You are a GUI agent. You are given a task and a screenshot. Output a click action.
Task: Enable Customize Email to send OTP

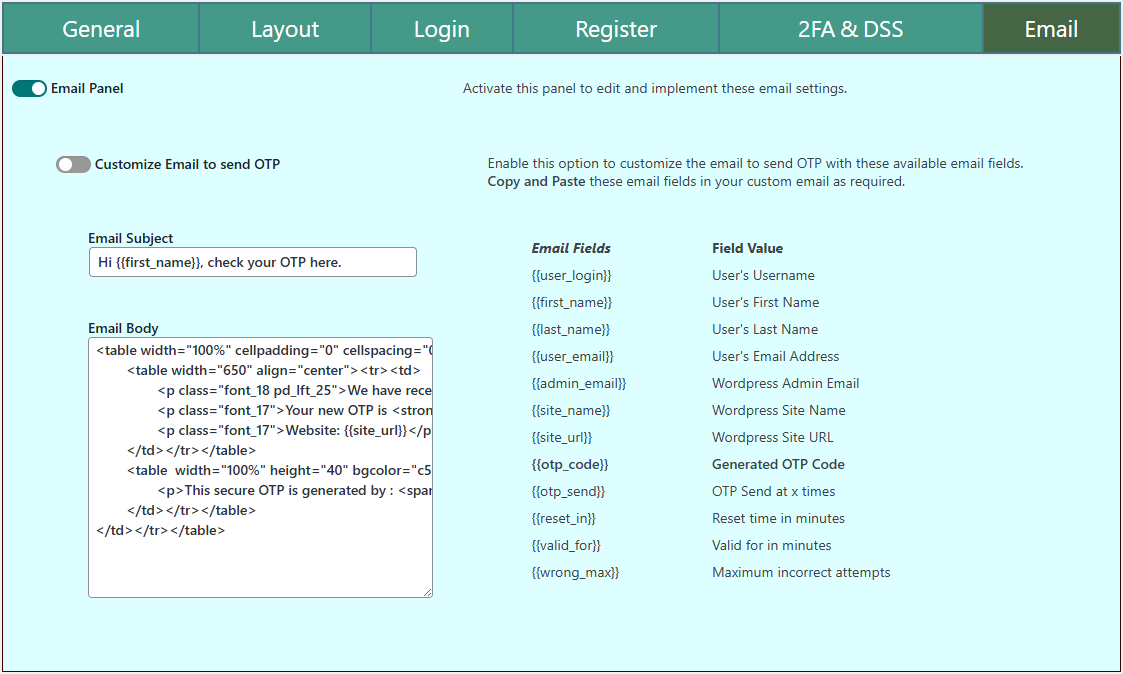[73, 165]
